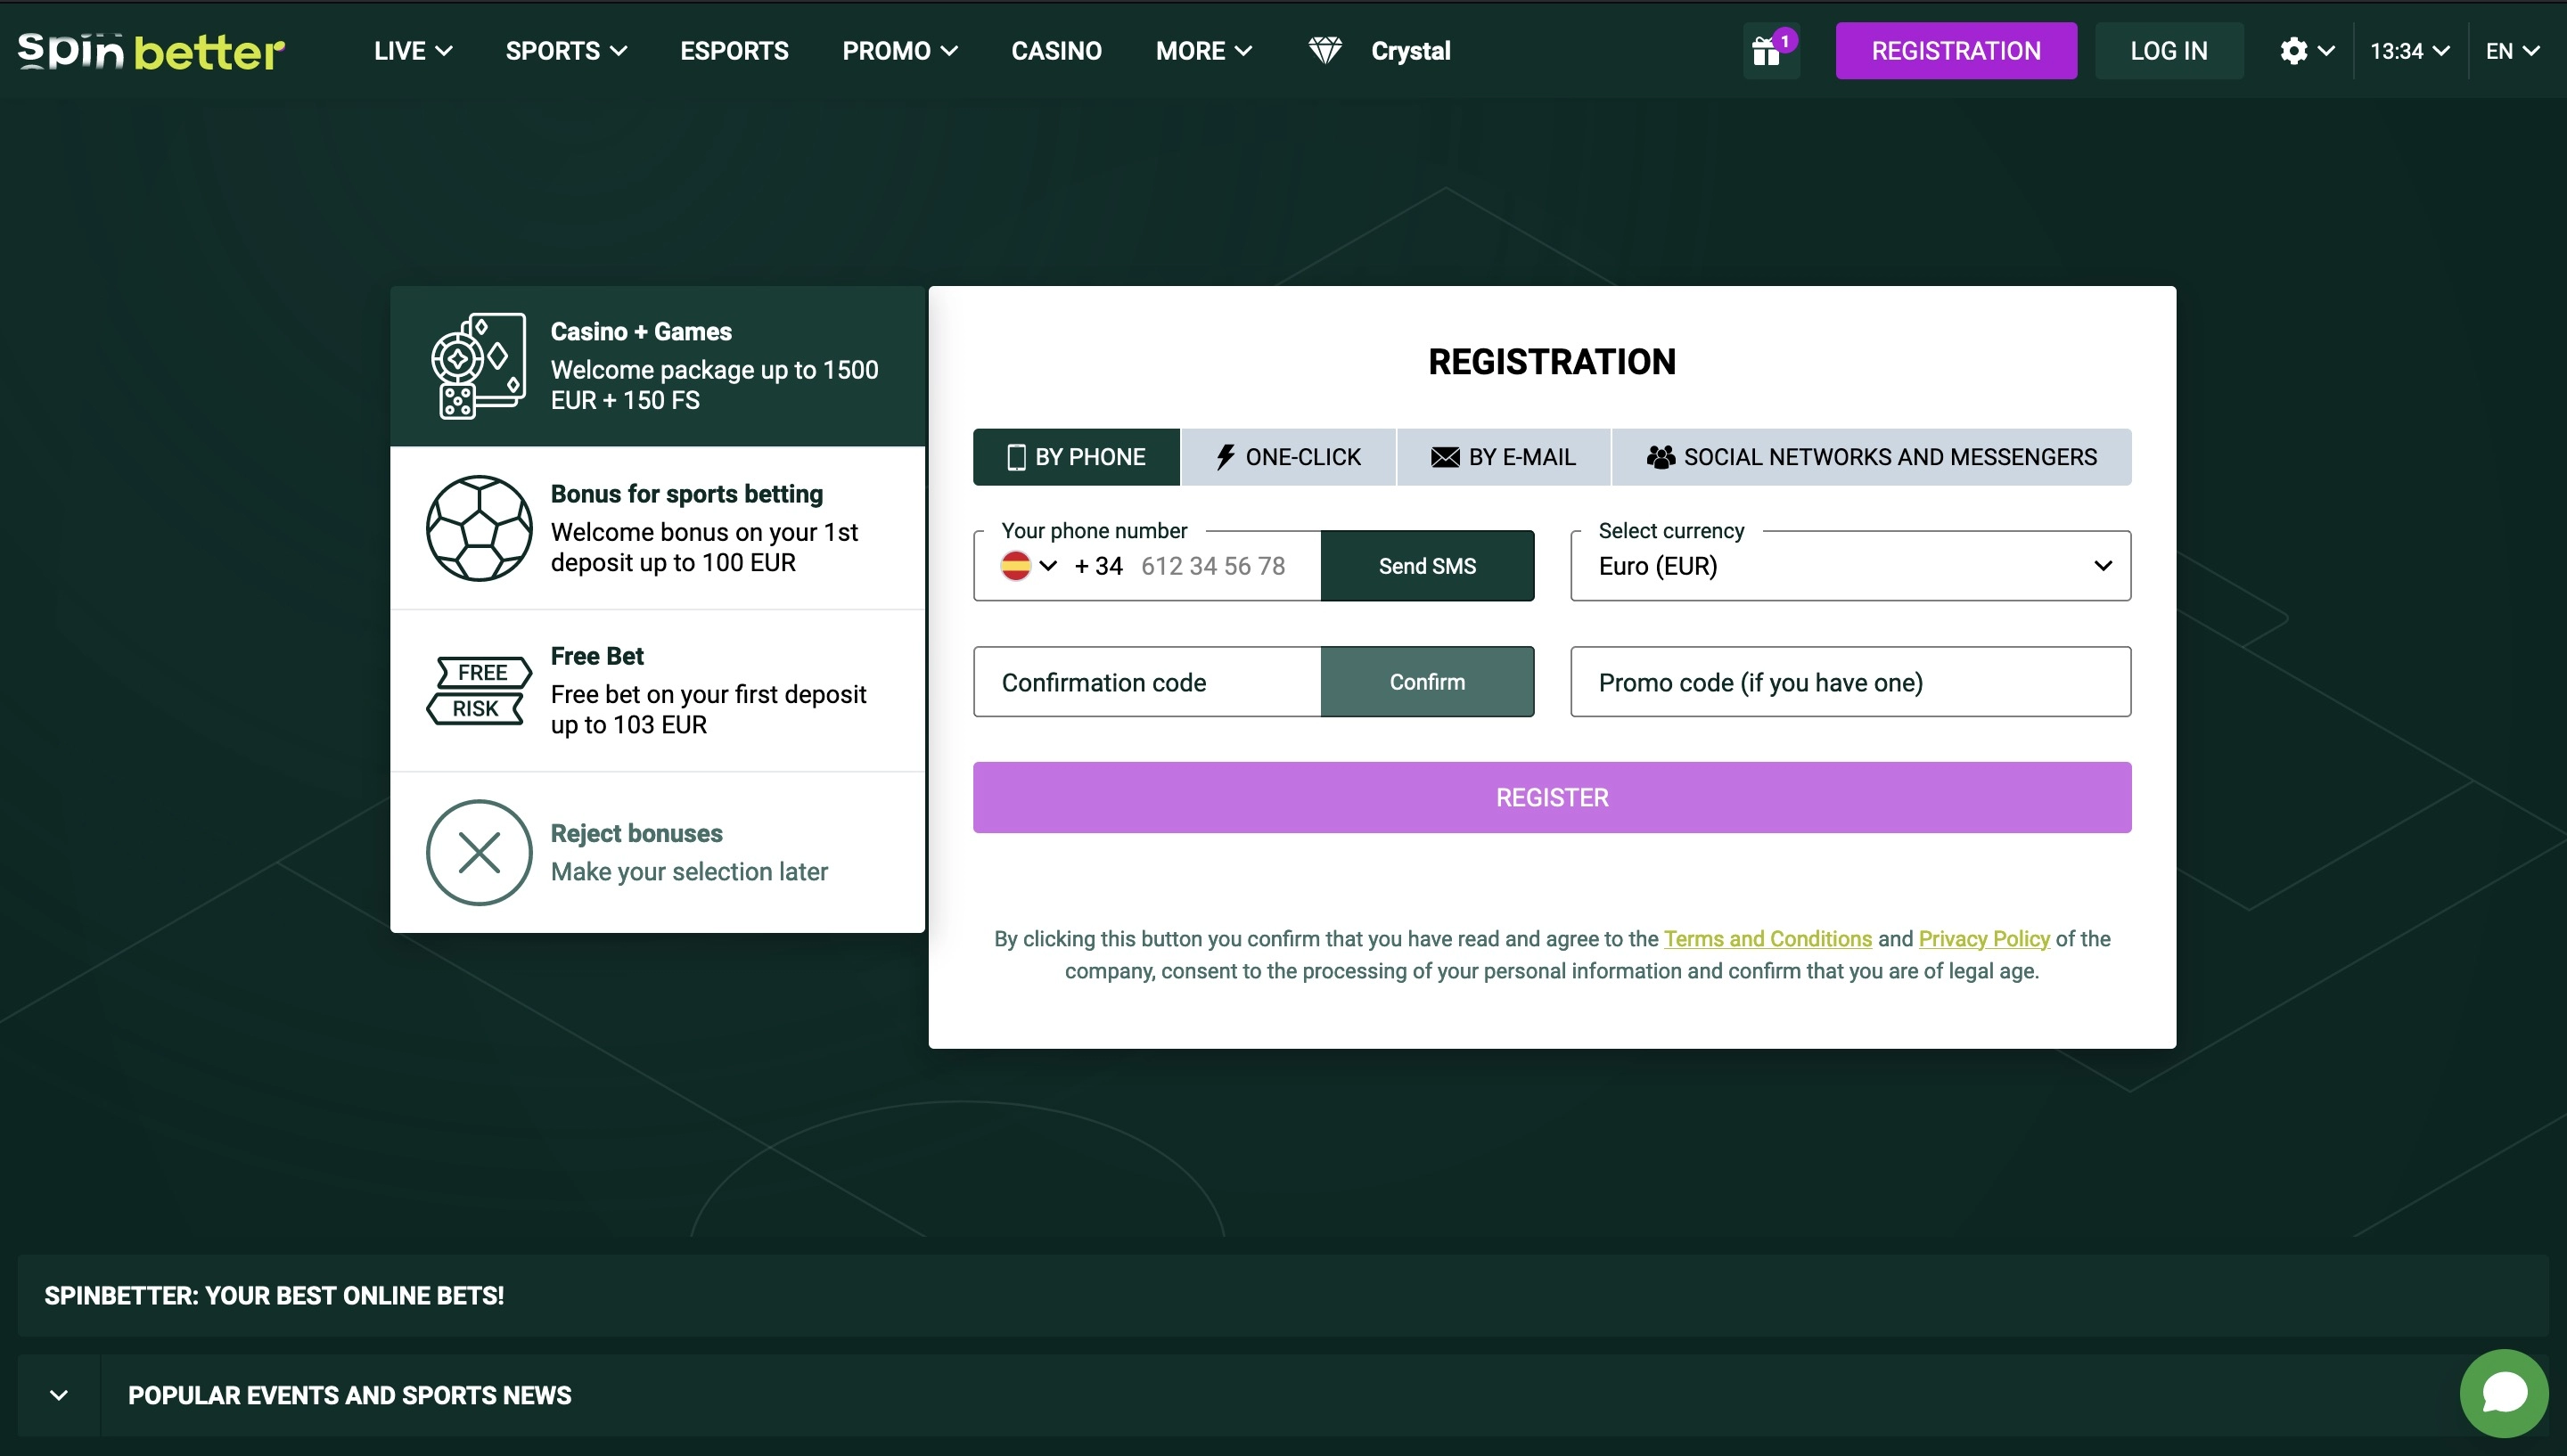This screenshot has width=2567, height=1456.
Task: Choose the Free Bet bonus option
Action: click(x=657, y=690)
